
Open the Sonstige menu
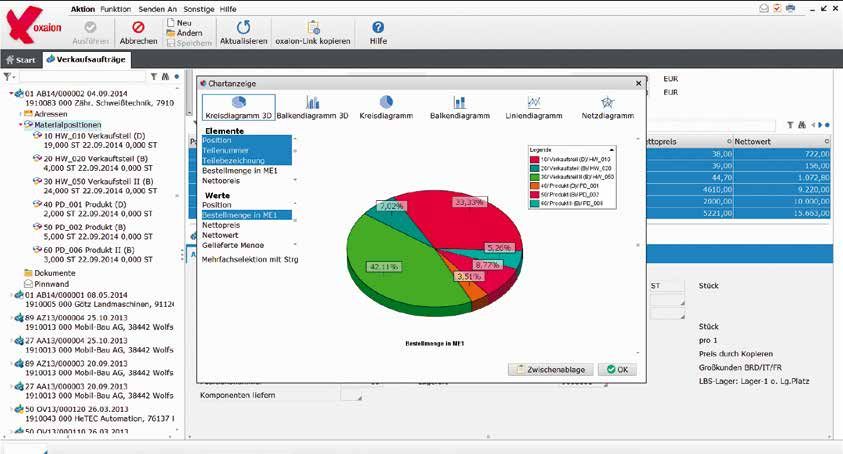click(x=195, y=7)
